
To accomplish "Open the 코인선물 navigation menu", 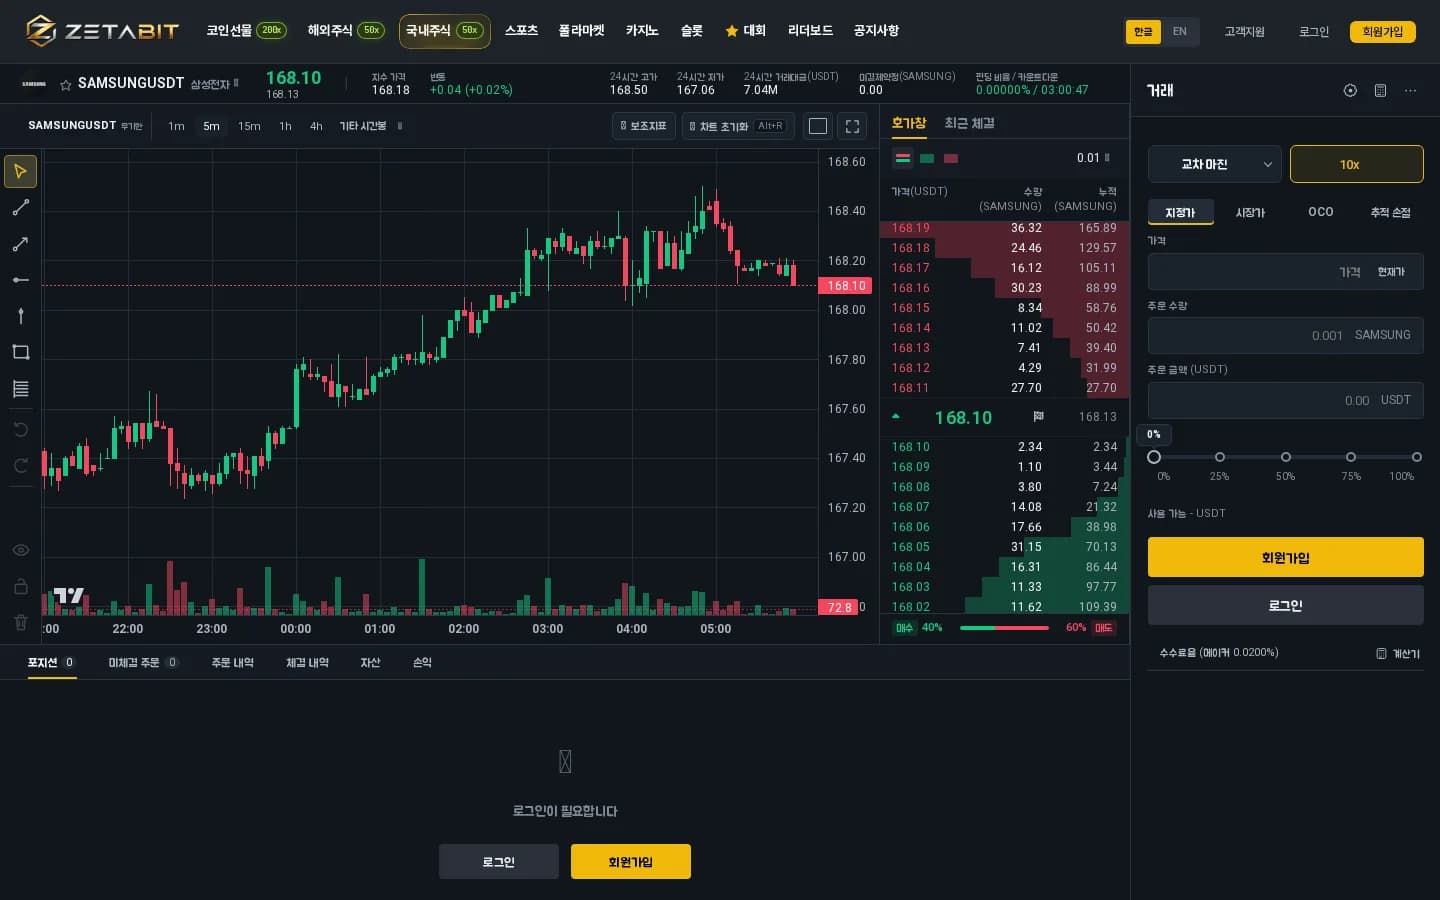I will pos(246,31).
